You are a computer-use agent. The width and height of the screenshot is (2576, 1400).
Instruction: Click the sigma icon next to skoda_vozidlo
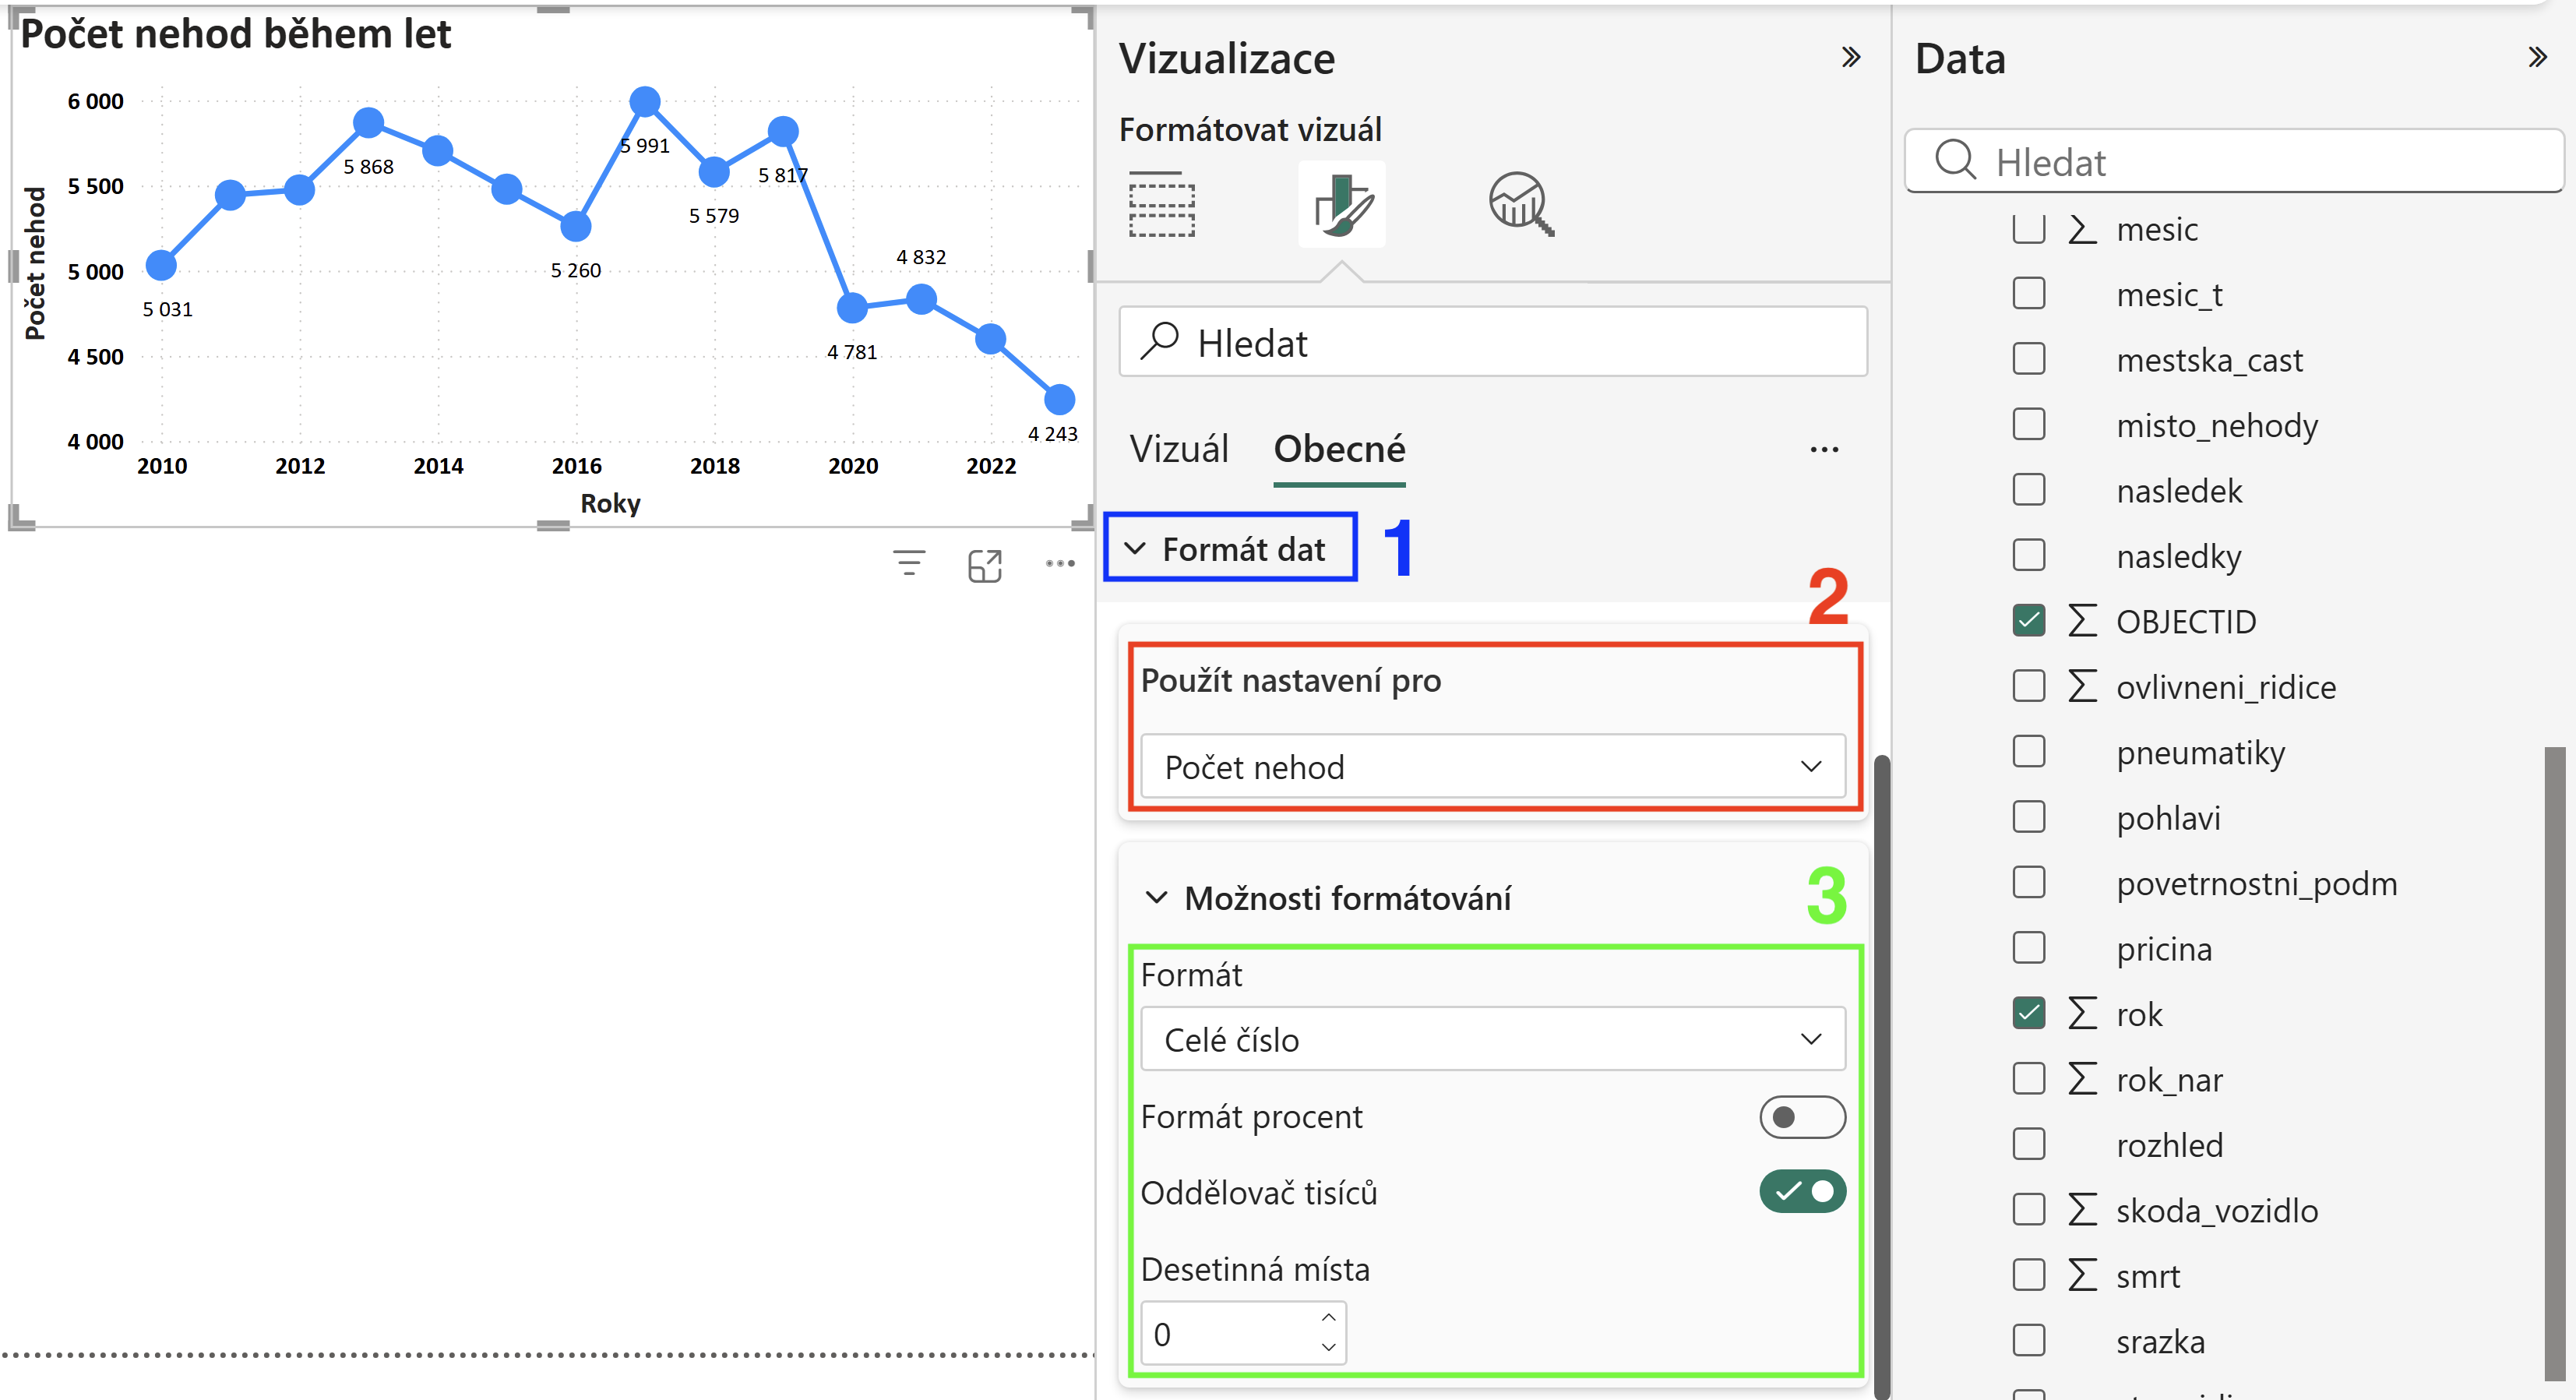coord(2082,1210)
